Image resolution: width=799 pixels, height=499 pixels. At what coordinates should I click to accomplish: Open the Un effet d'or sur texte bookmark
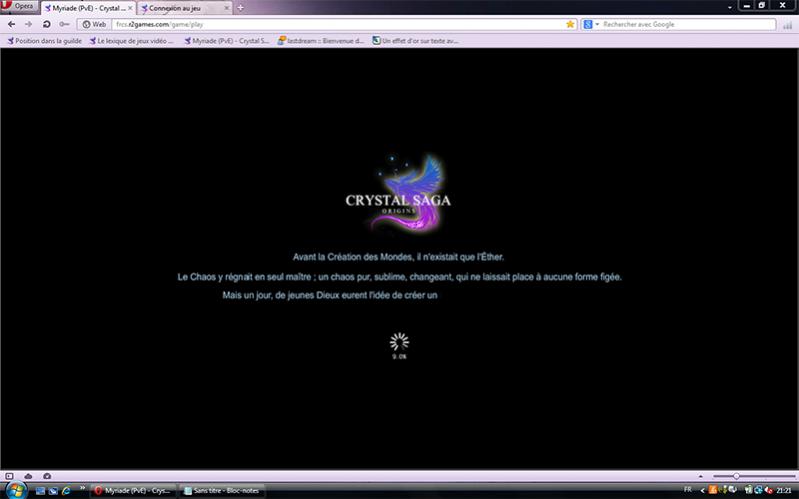(415, 41)
